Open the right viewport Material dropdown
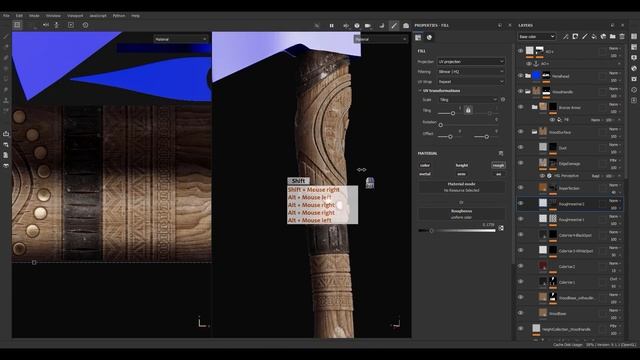The image size is (640, 360). pyautogui.click(x=380, y=39)
